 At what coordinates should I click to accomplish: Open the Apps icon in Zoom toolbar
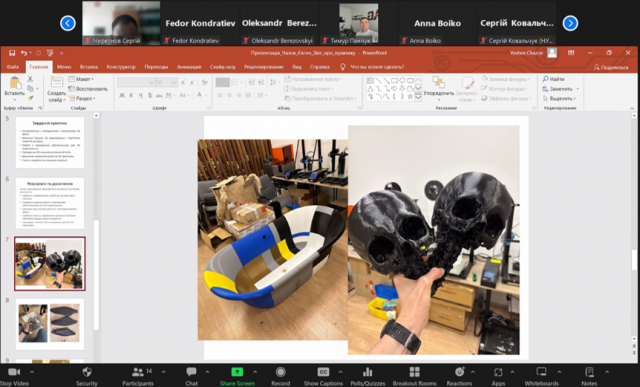pyautogui.click(x=498, y=372)
